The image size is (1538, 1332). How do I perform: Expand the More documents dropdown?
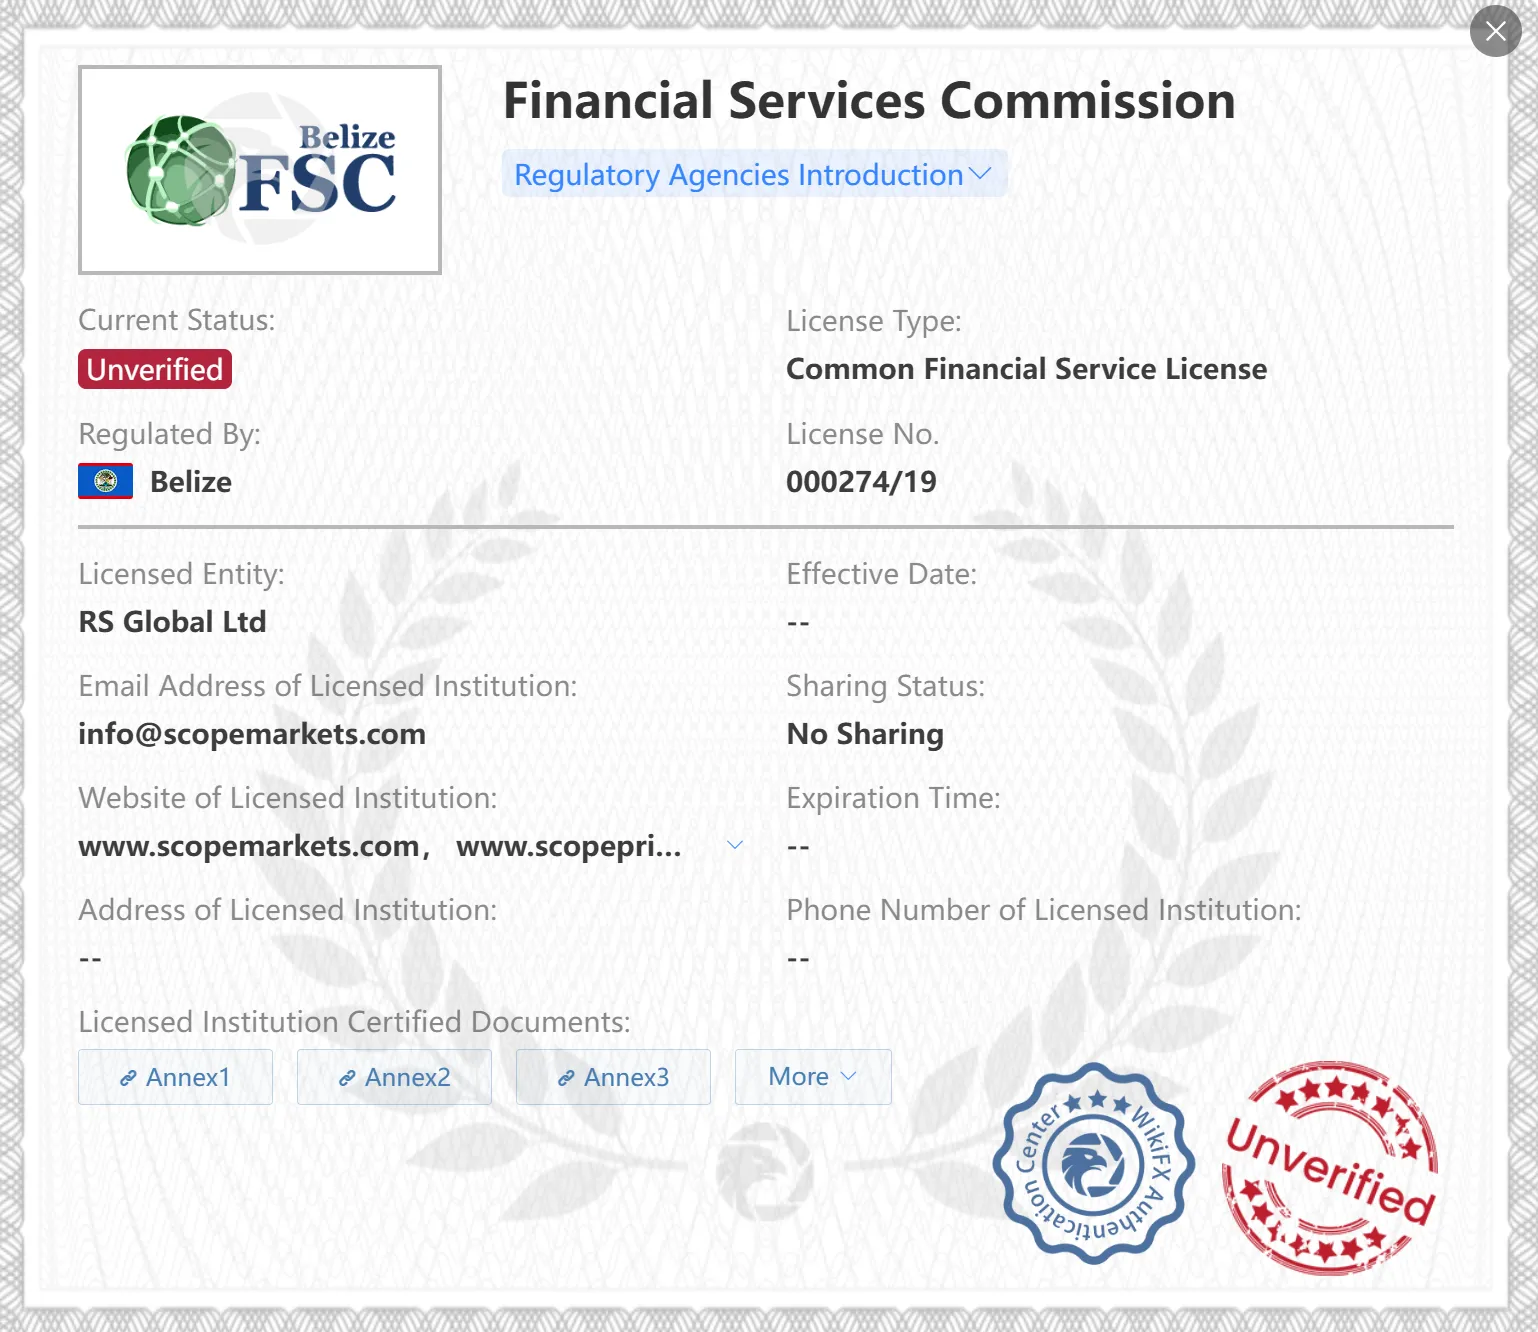(x=813, y=1077)
